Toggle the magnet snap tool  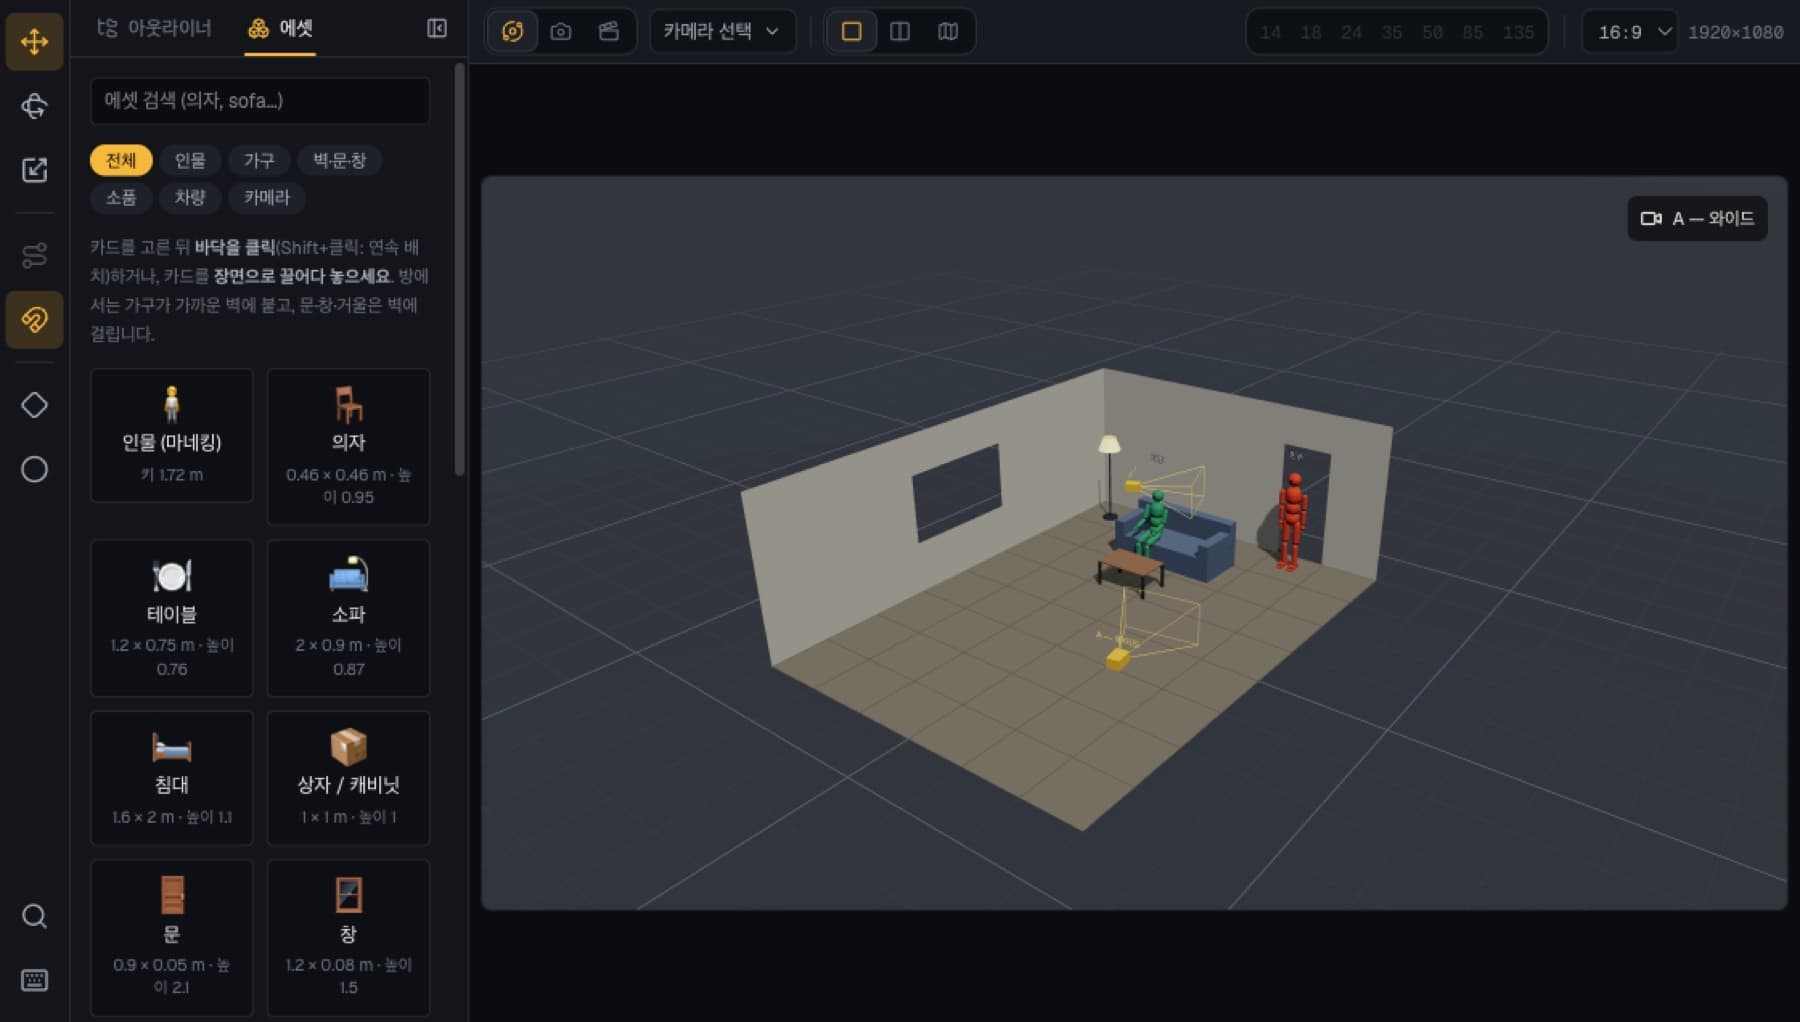click(34, 320)
